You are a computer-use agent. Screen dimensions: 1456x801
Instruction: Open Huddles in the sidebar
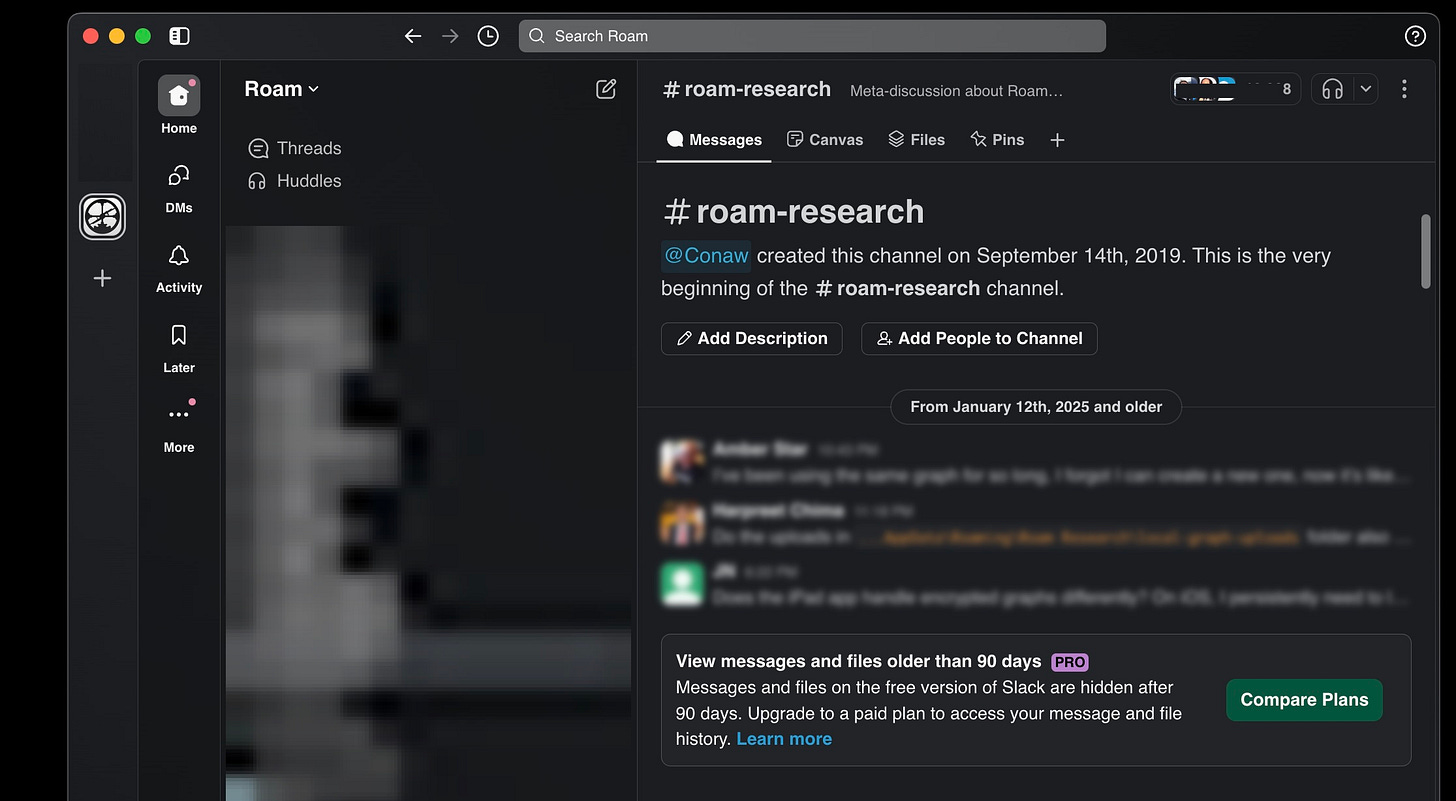pos(295,181)
